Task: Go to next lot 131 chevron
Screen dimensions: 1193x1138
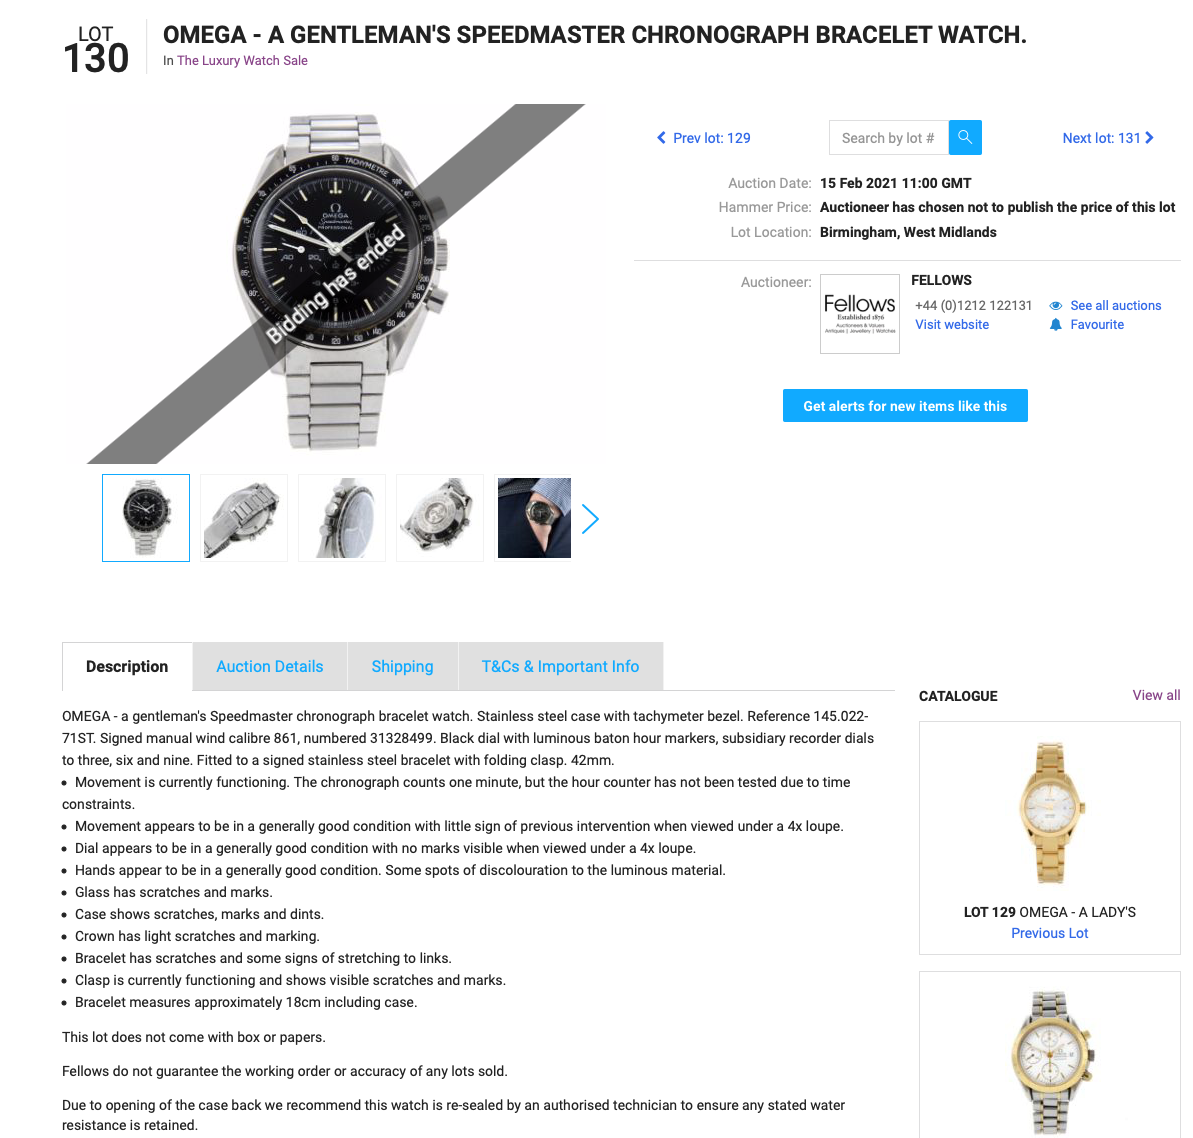Action: [x=1150, y=138]
